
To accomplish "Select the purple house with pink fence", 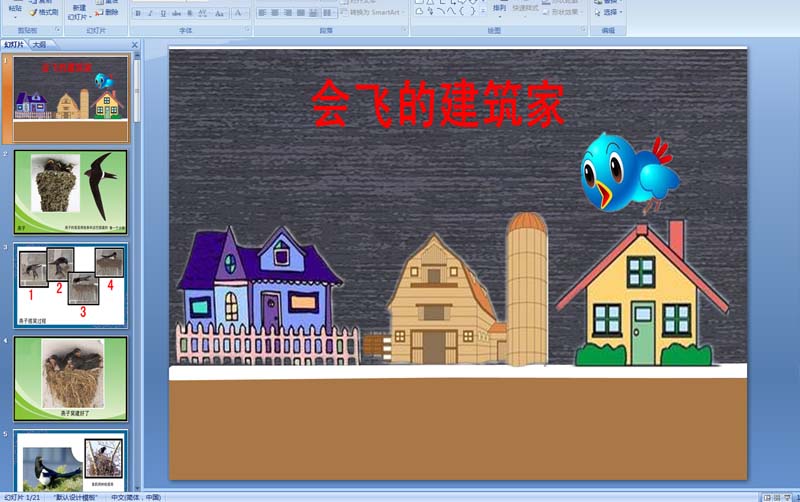I will 266,296.
